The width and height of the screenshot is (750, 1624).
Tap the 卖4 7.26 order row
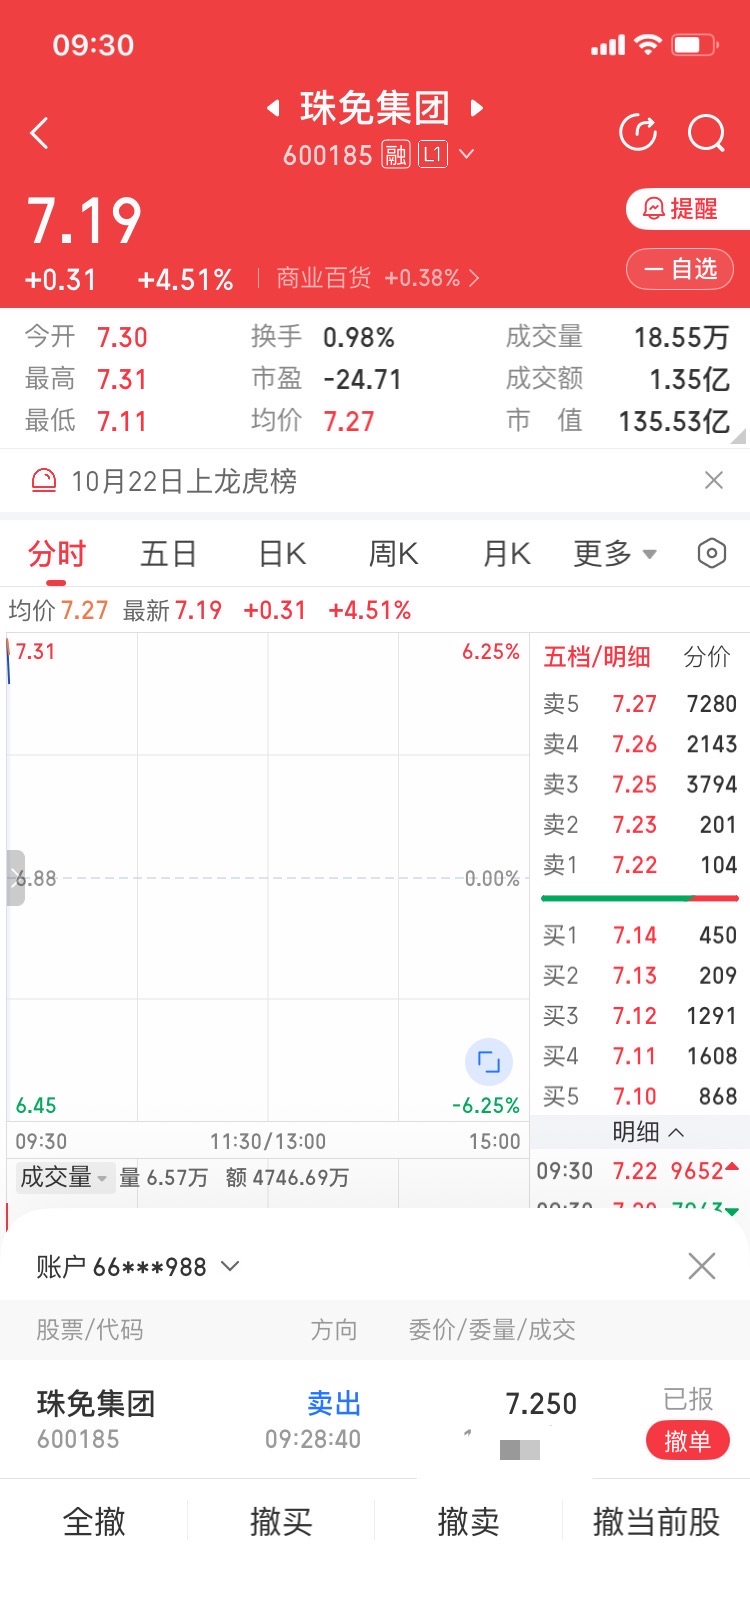pos(640,744)
